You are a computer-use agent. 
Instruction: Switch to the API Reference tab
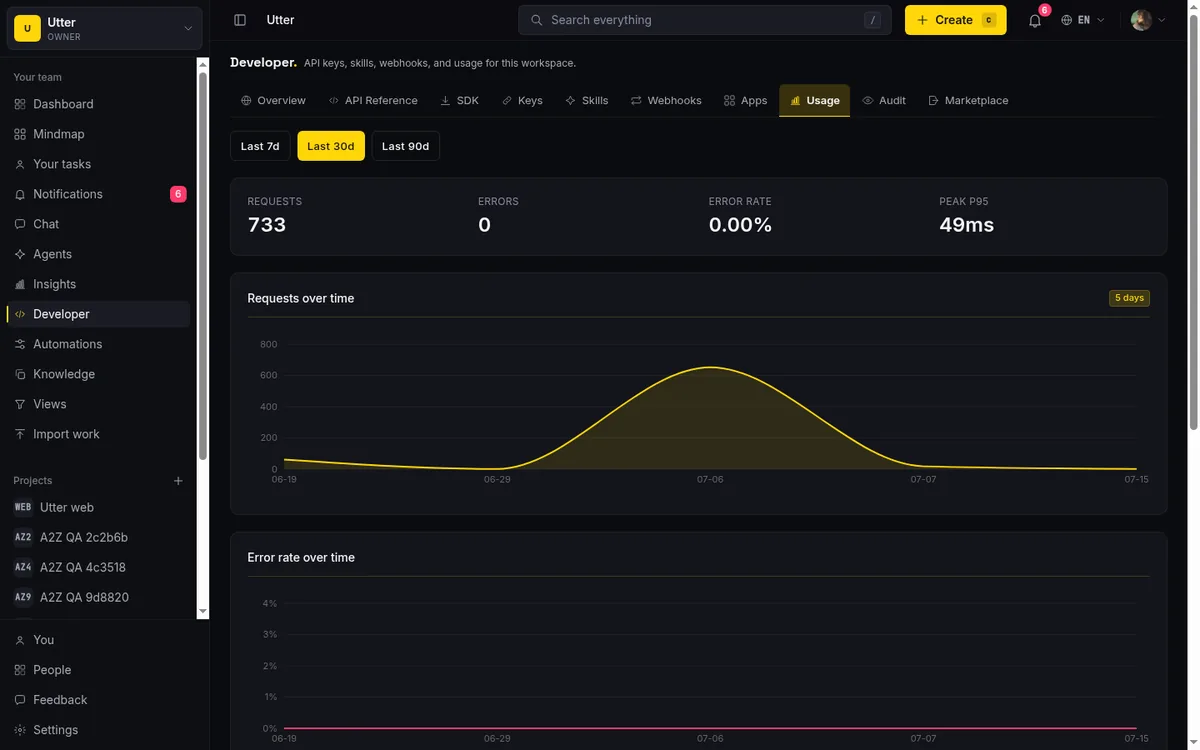(373, 100)
